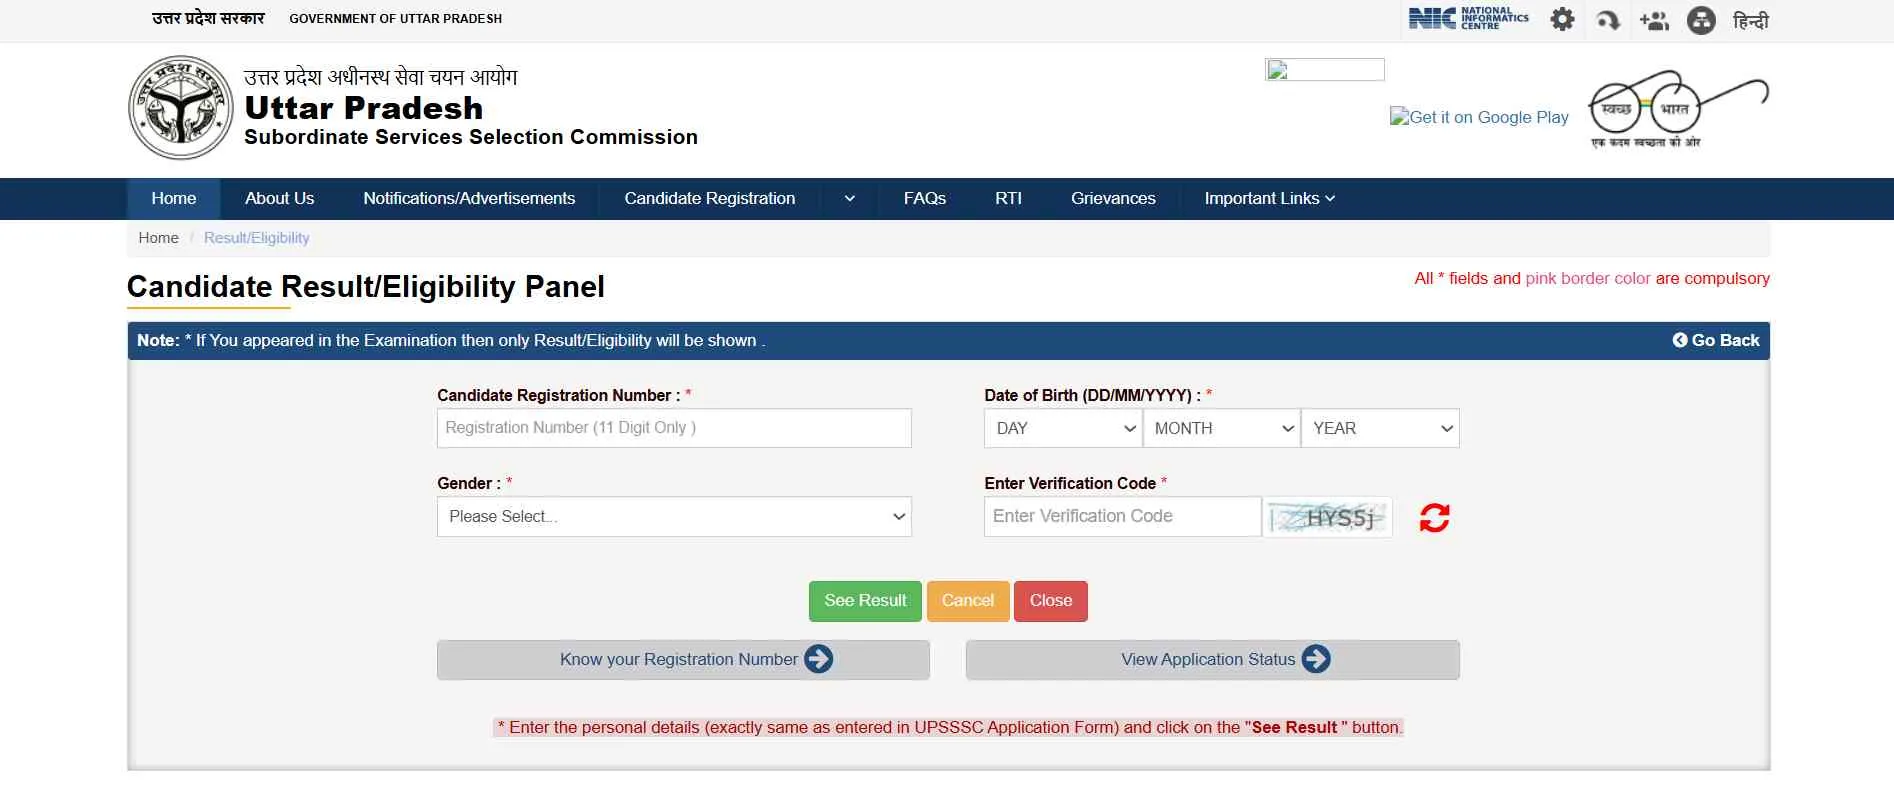Open the YEAR dropdown

pos(1380,428)
